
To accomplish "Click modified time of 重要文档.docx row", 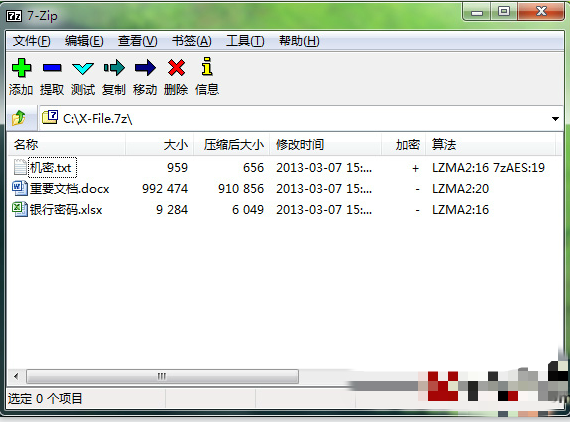I will tap(324, 189).
